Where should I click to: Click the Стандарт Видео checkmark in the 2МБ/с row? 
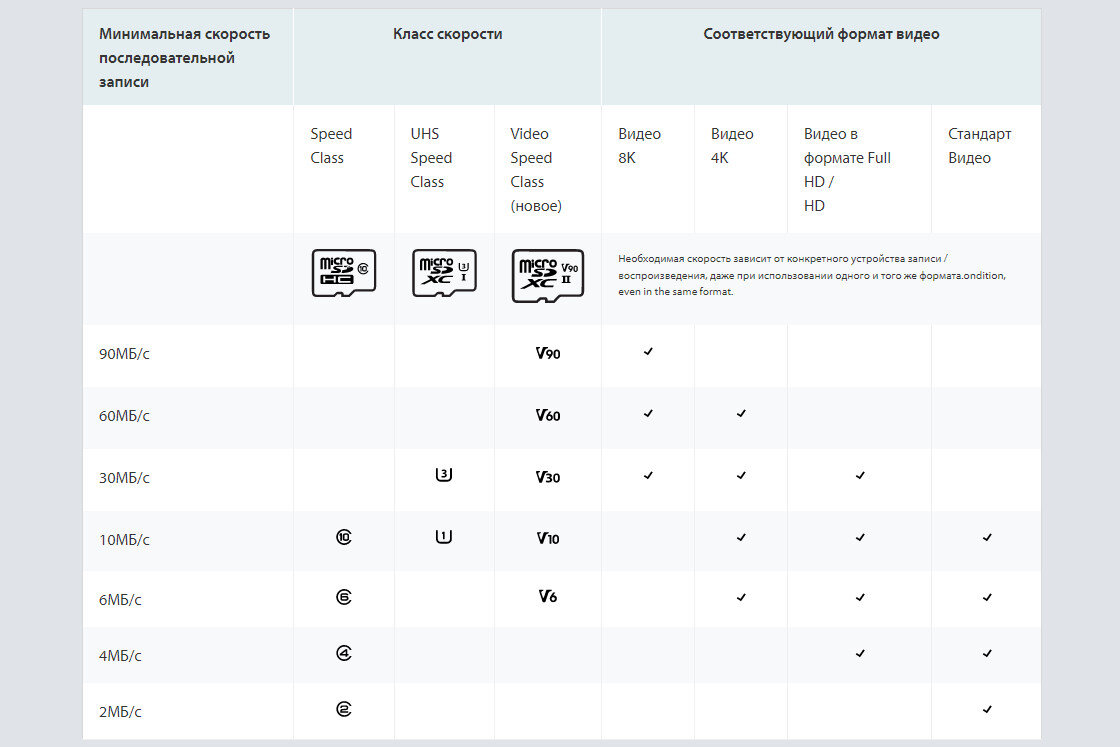[987, 709]
